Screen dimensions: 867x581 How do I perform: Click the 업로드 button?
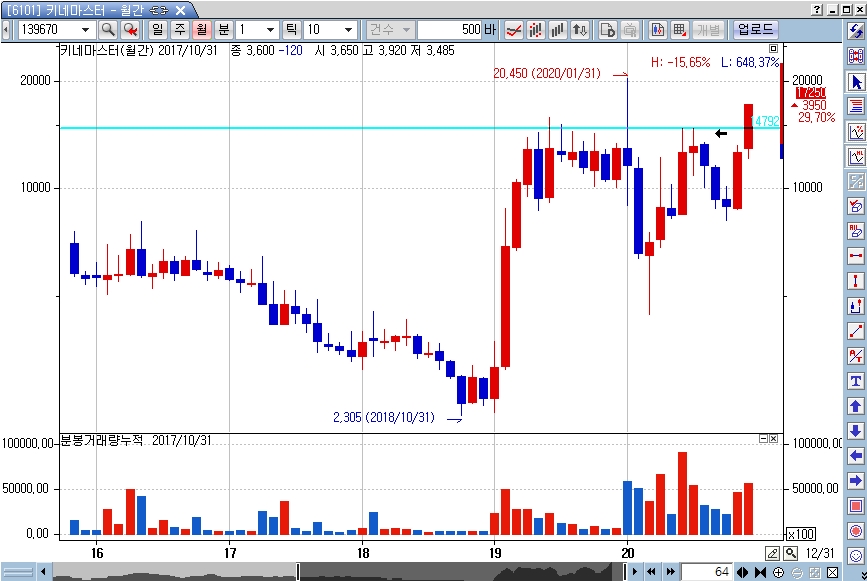756,29
